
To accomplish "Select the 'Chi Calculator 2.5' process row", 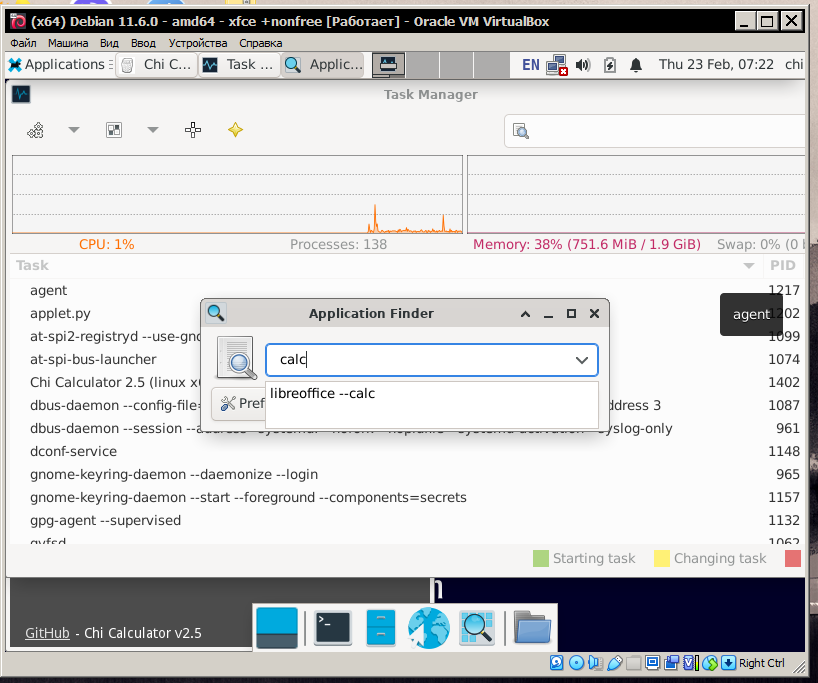I will click(x=405, y=382).
